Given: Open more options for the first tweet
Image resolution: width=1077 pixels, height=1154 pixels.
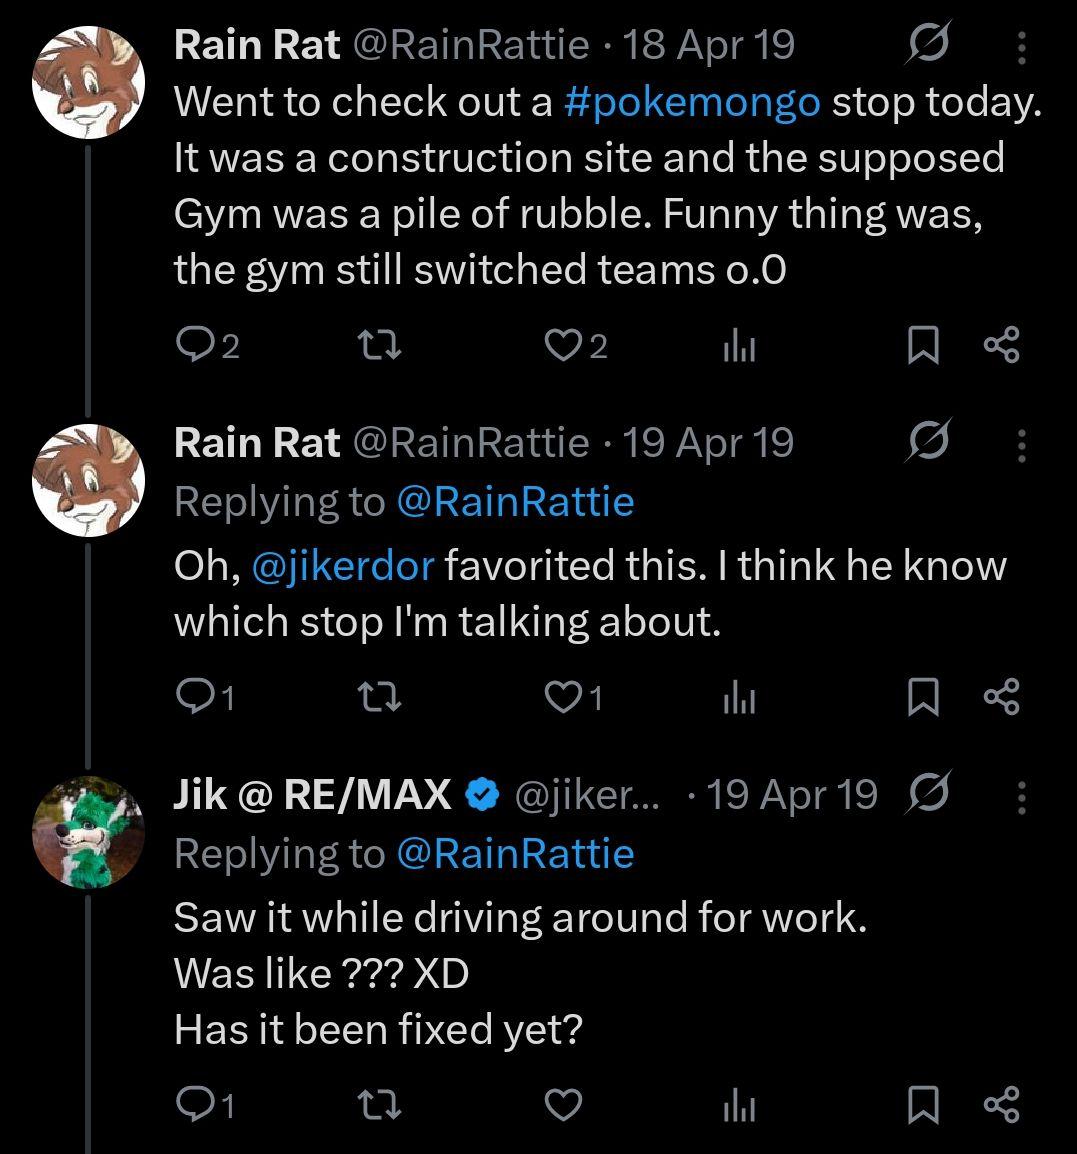Looking at the screenshot, I should pos(1021,45).
